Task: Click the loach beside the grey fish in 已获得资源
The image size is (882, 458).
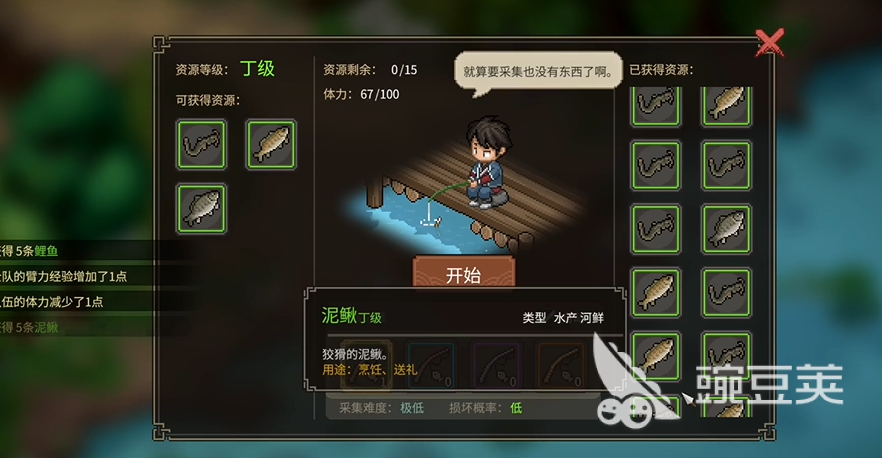Action: point(655,229)
